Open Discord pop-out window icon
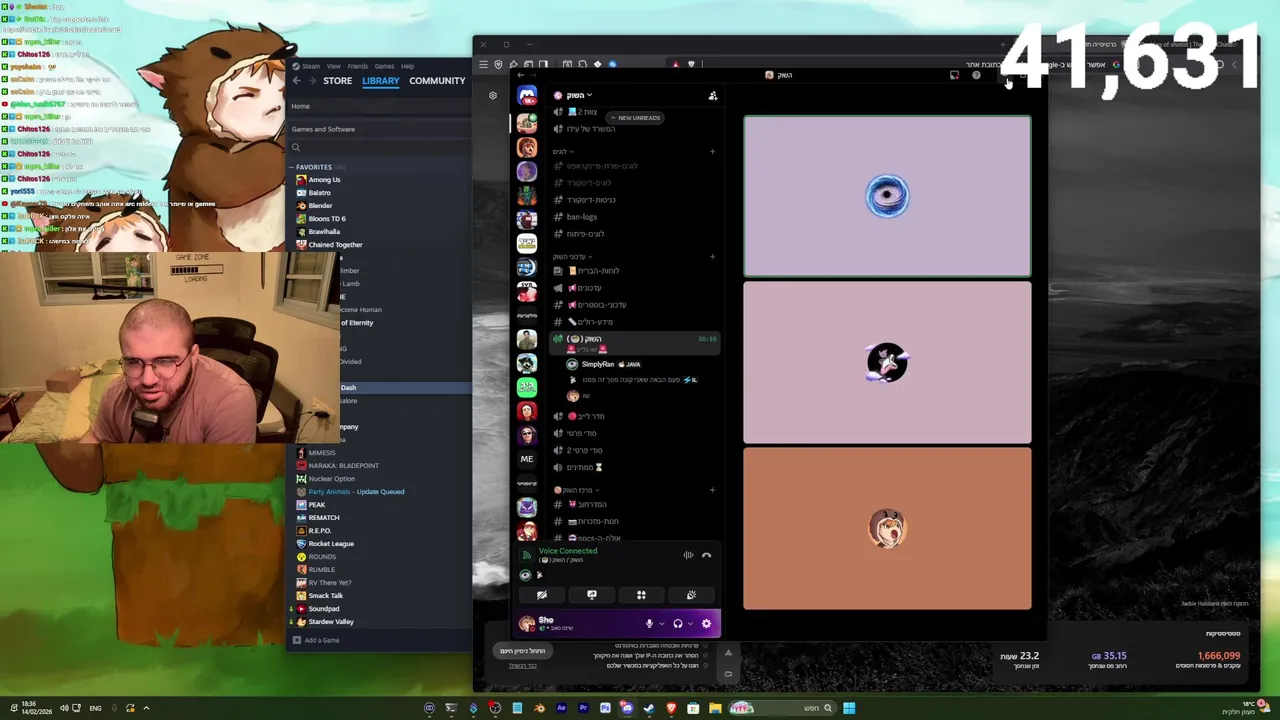 [954, 75]
